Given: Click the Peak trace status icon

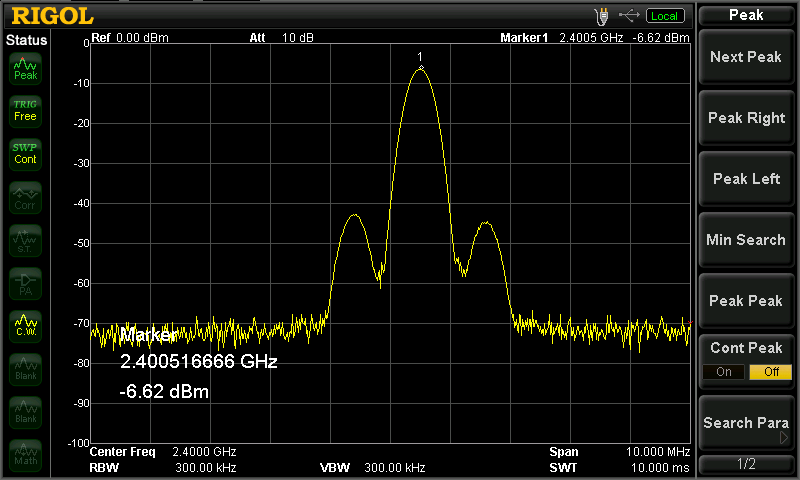Looking at the screenshot, I should (x=26, y=68).
